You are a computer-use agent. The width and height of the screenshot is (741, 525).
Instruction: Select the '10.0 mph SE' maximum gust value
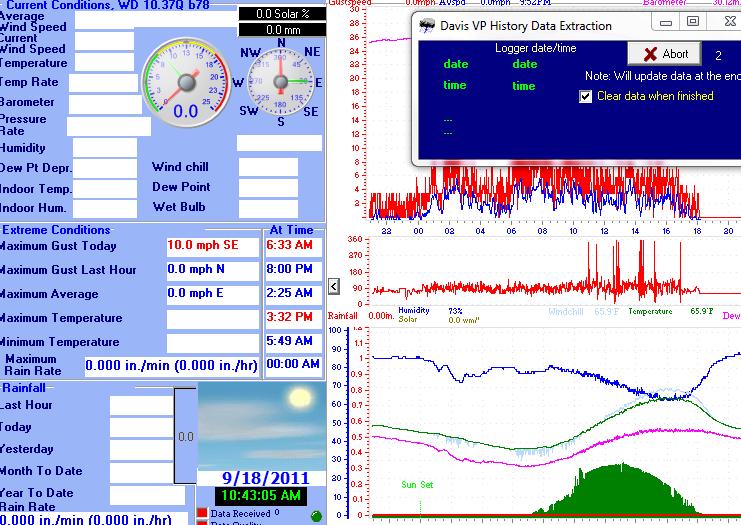coord(213,245)
